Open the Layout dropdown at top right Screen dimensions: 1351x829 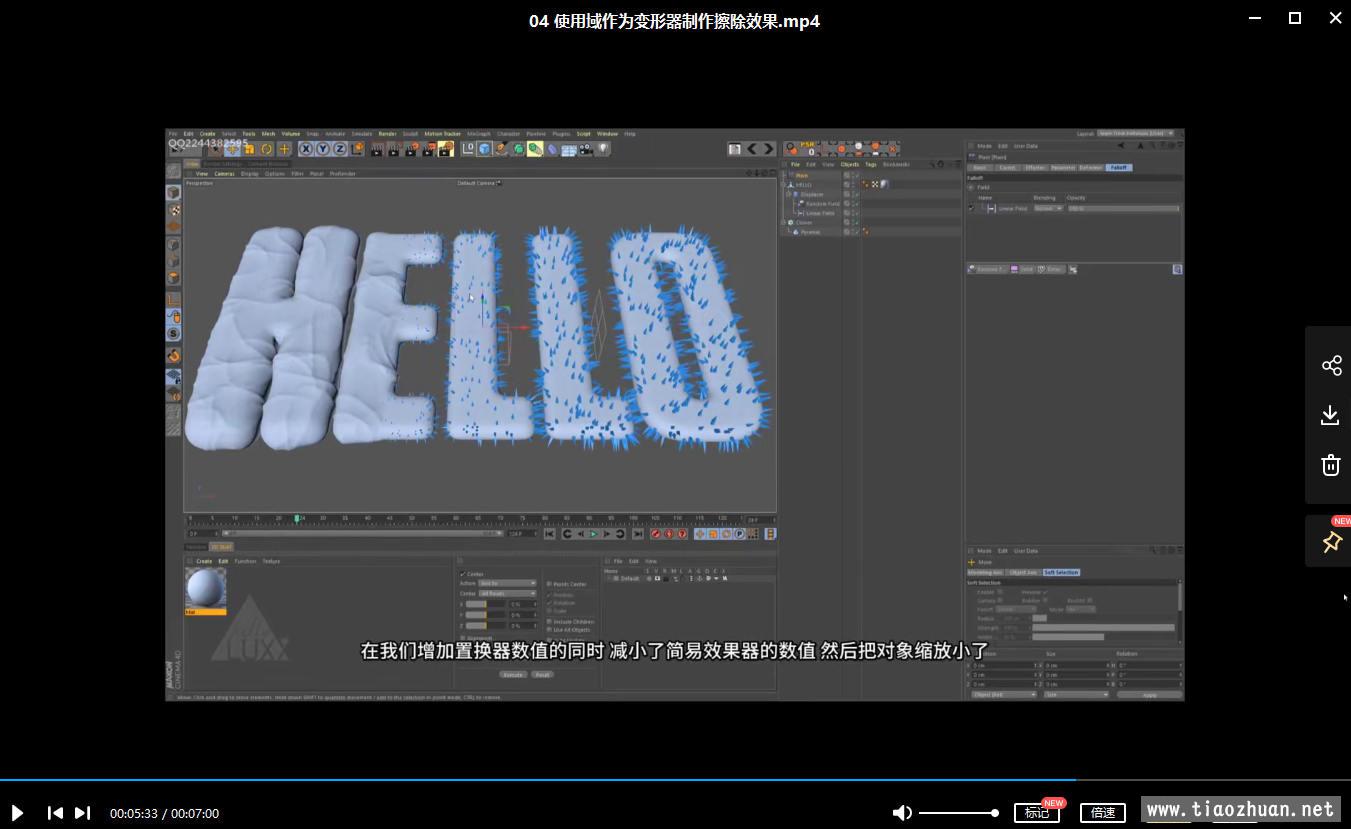click(1135, 133)
